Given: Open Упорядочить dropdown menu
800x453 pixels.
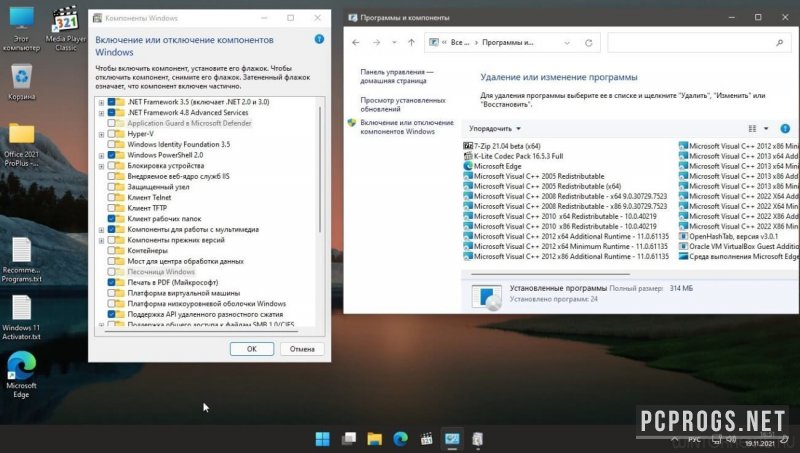Looking at the screenshot, I should [x=494, y=129].
